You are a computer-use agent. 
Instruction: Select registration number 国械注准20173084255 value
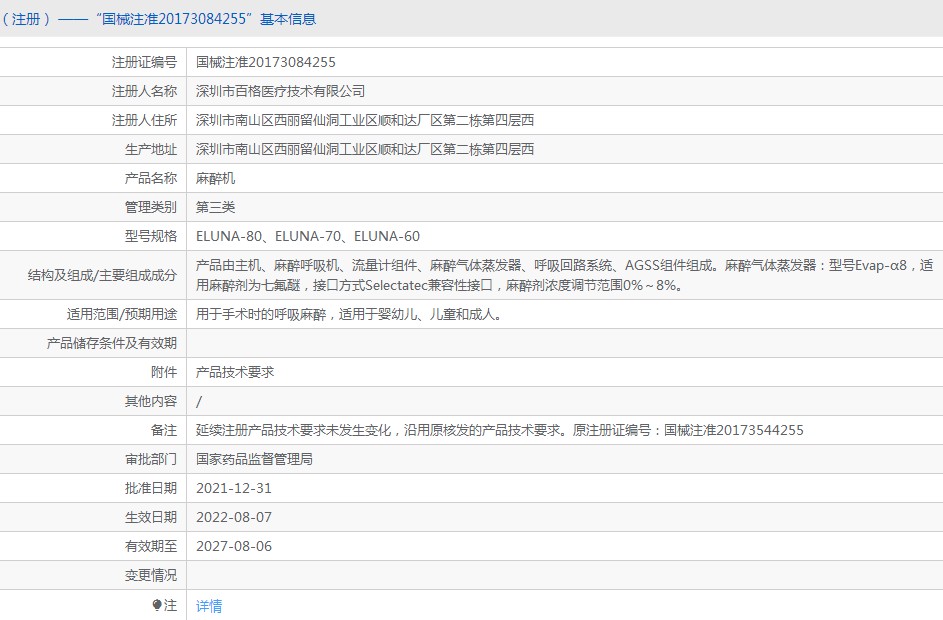[265, 62]
